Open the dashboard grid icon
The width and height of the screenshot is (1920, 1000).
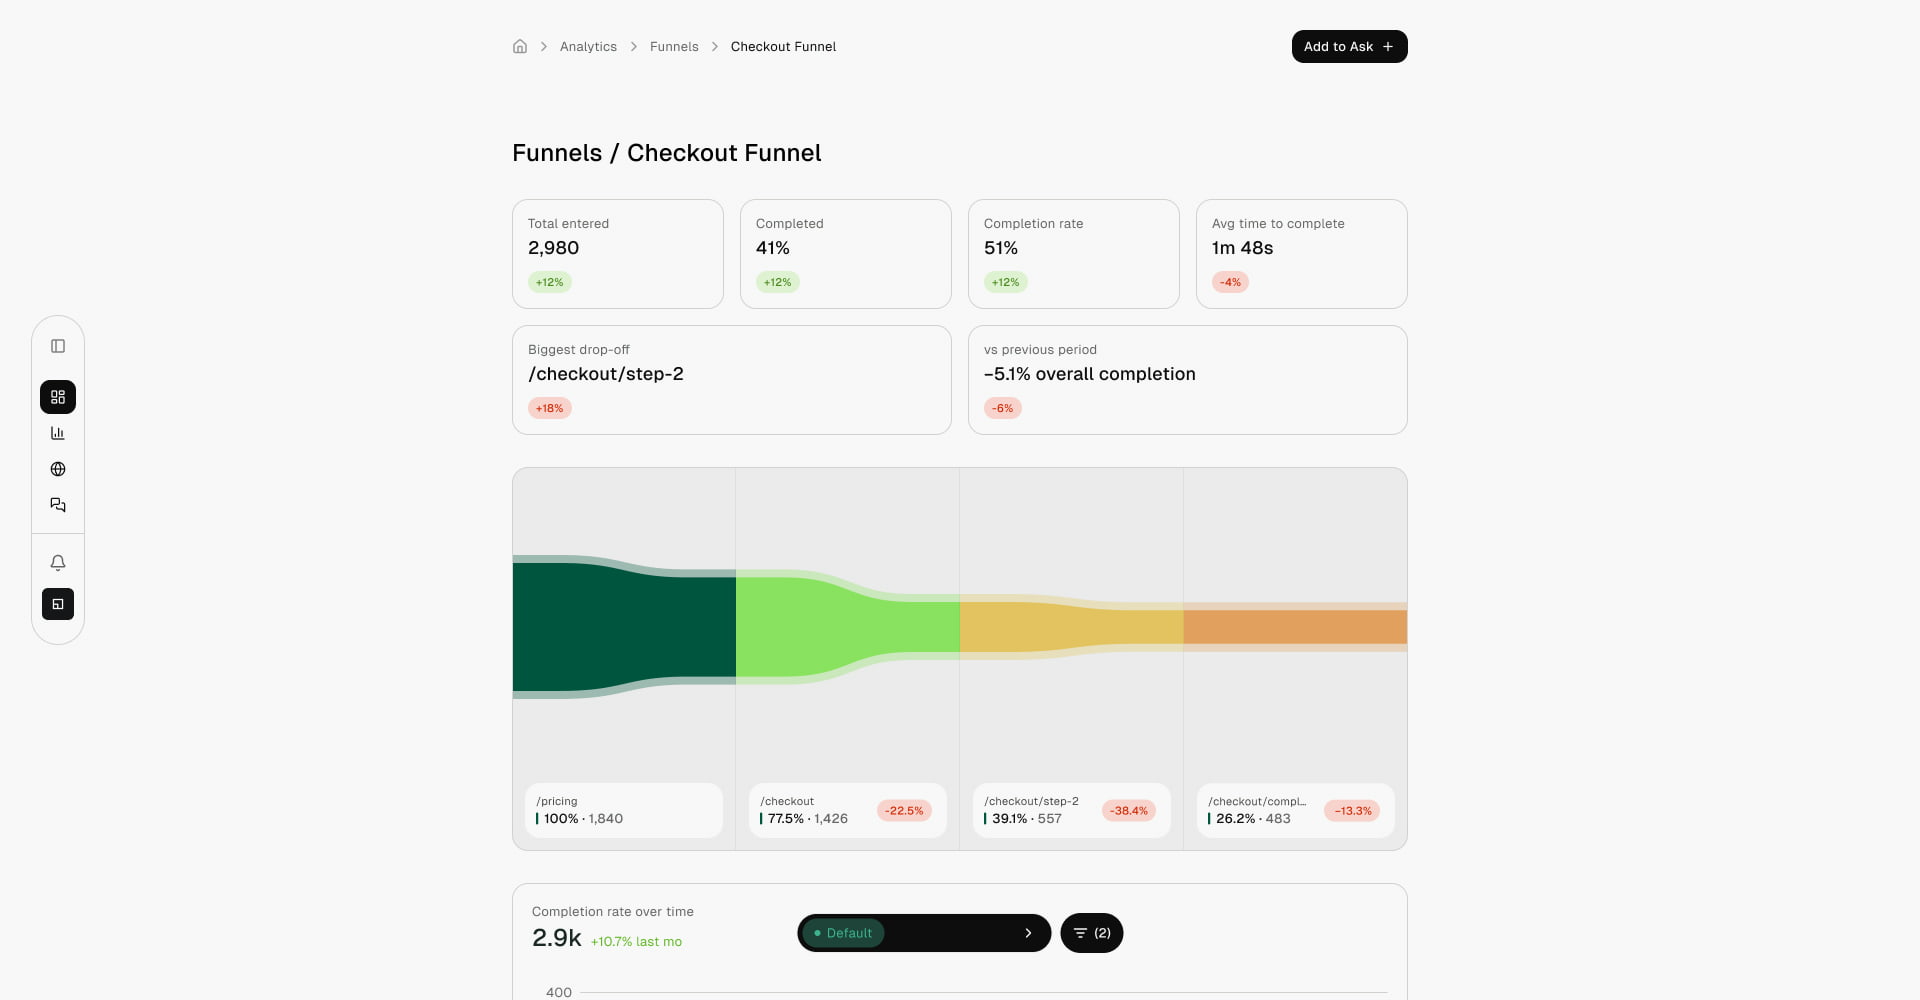coord(58,397)
